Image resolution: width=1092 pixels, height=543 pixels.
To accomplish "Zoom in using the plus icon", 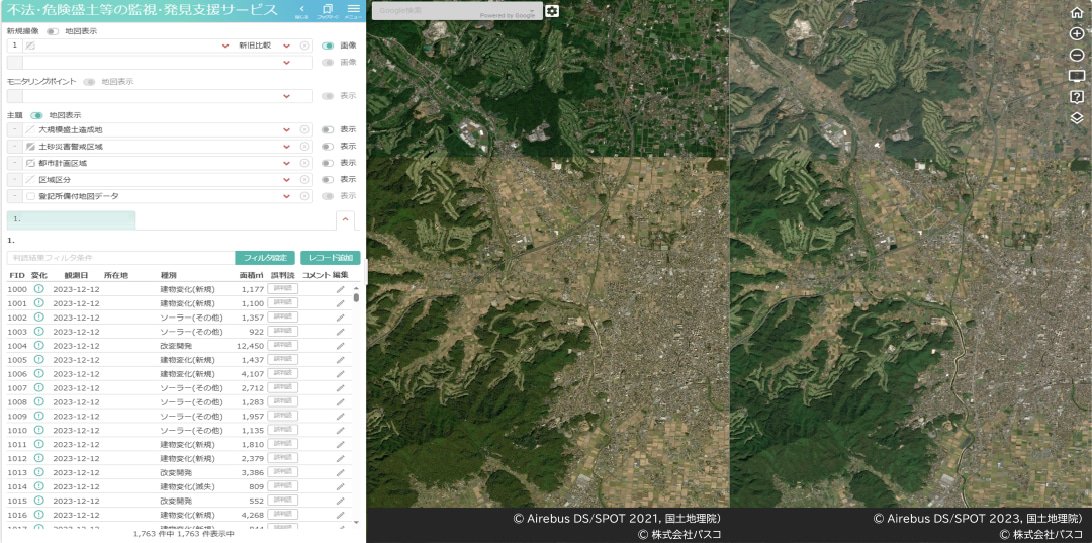I will click(x=1077, y=34).
